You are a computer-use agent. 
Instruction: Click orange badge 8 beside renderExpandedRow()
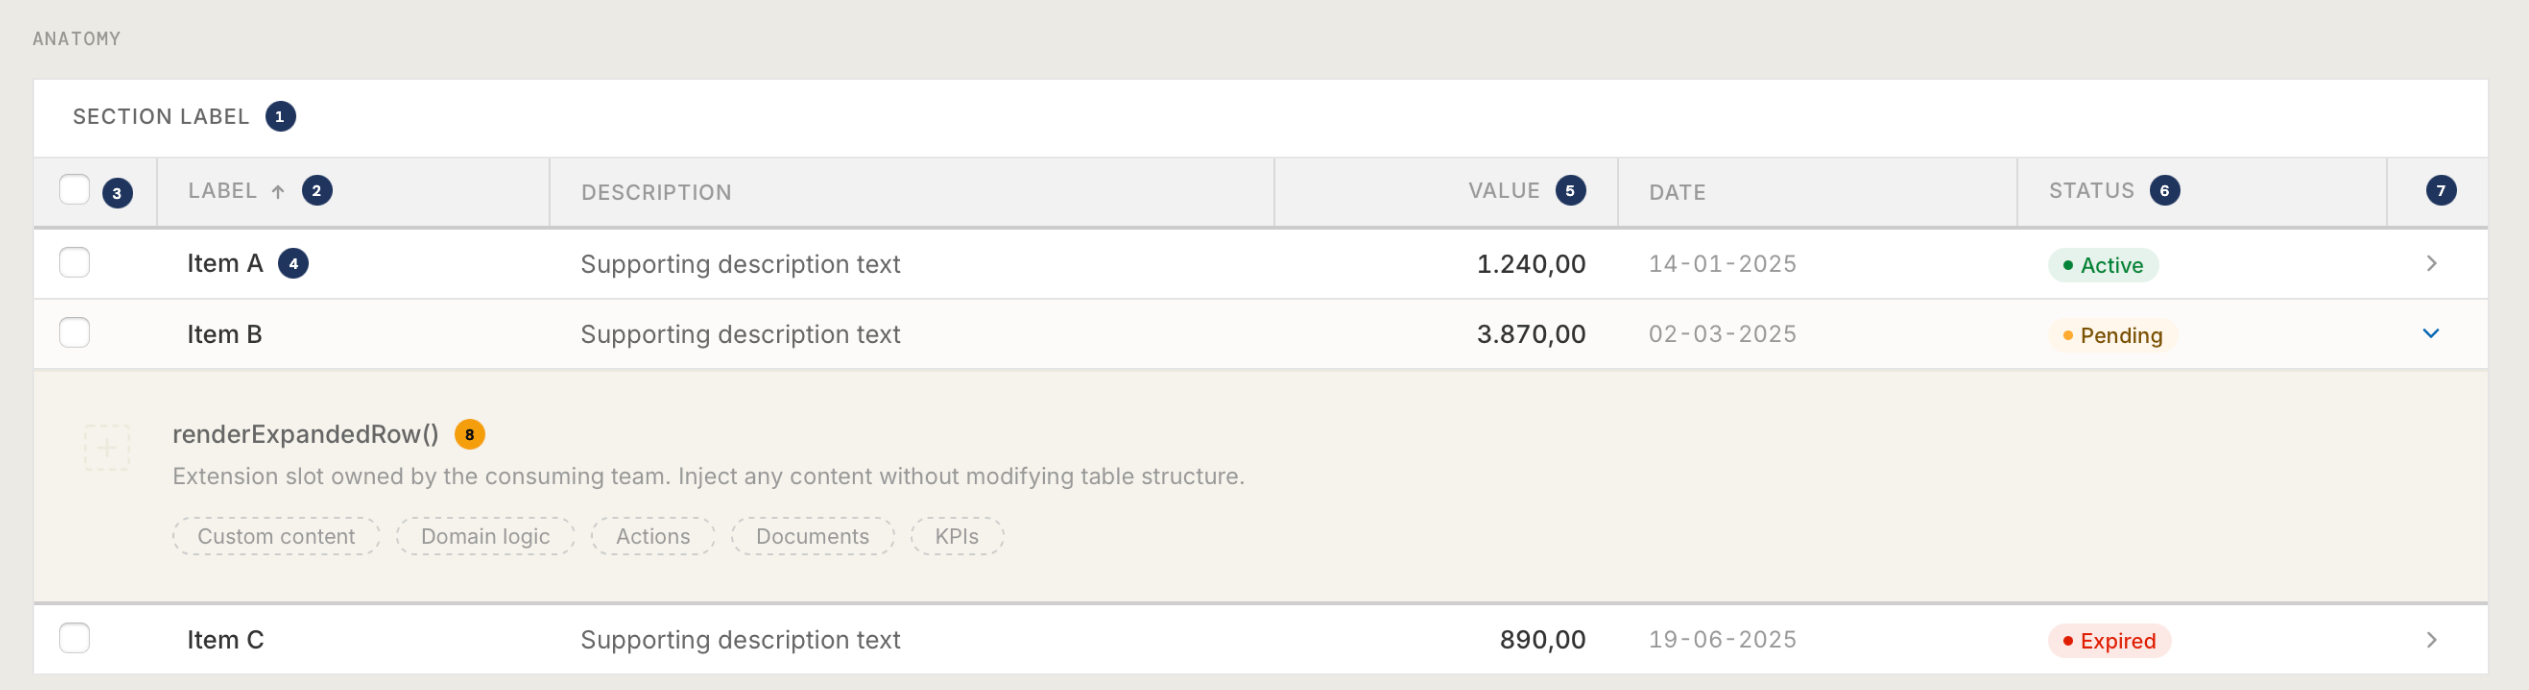(469, 435)
